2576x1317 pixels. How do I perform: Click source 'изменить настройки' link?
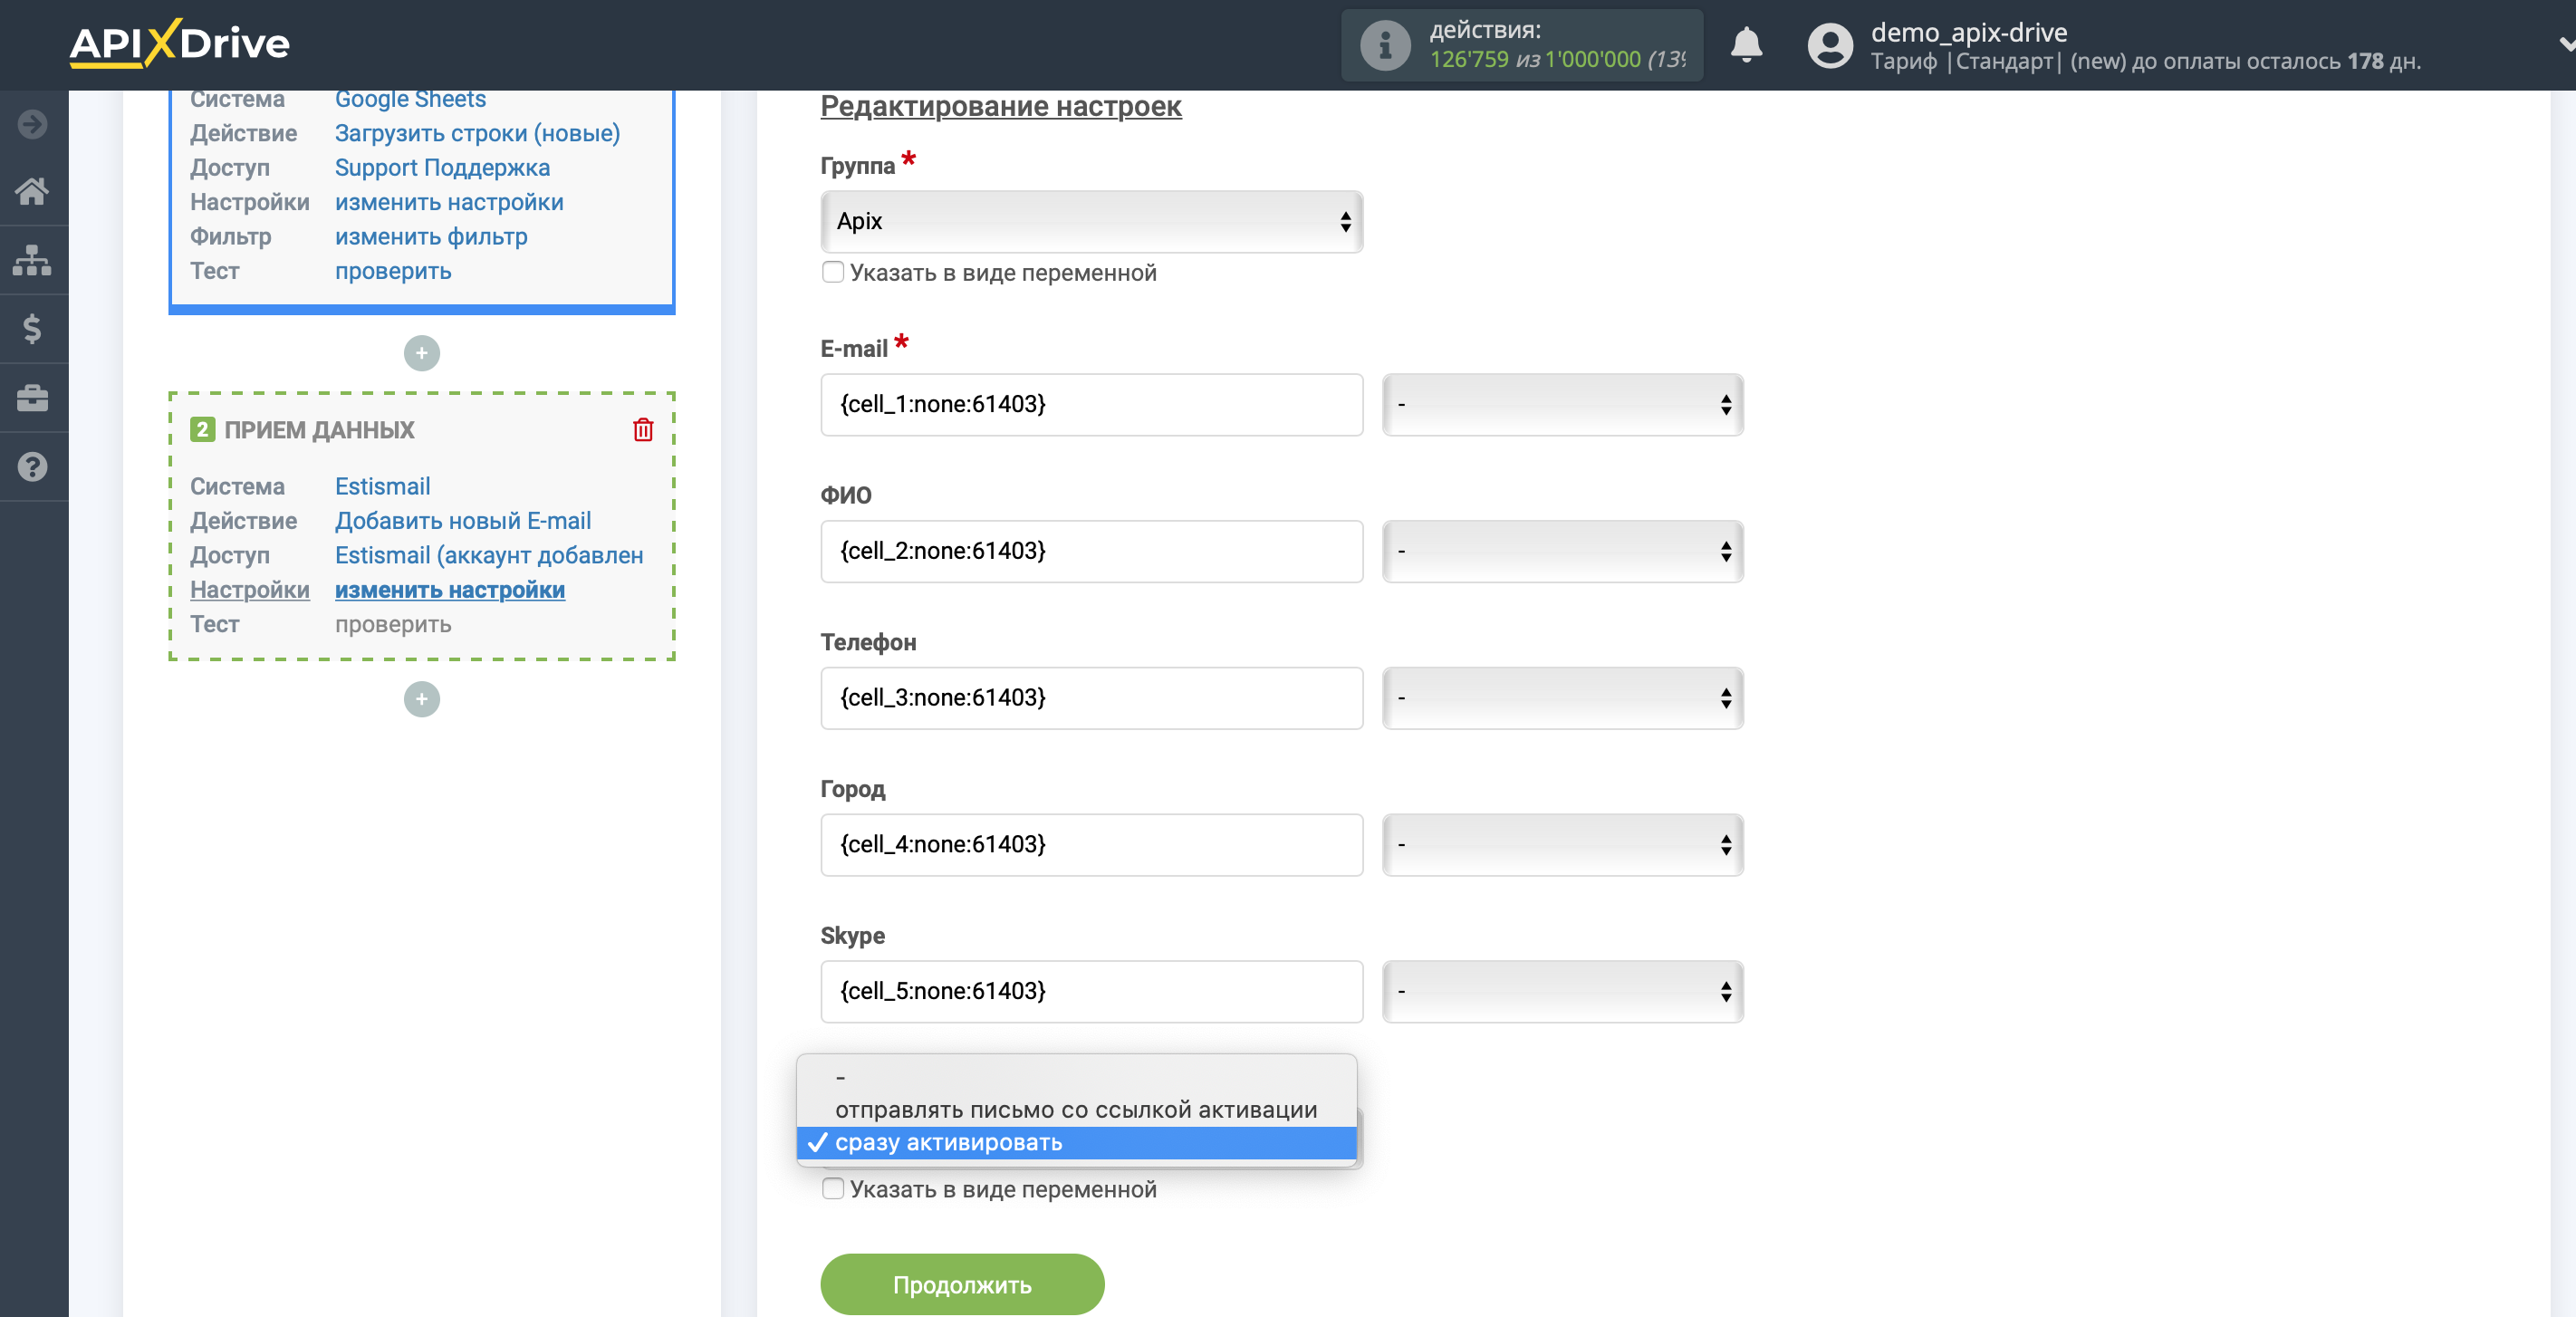click(449, 202)
